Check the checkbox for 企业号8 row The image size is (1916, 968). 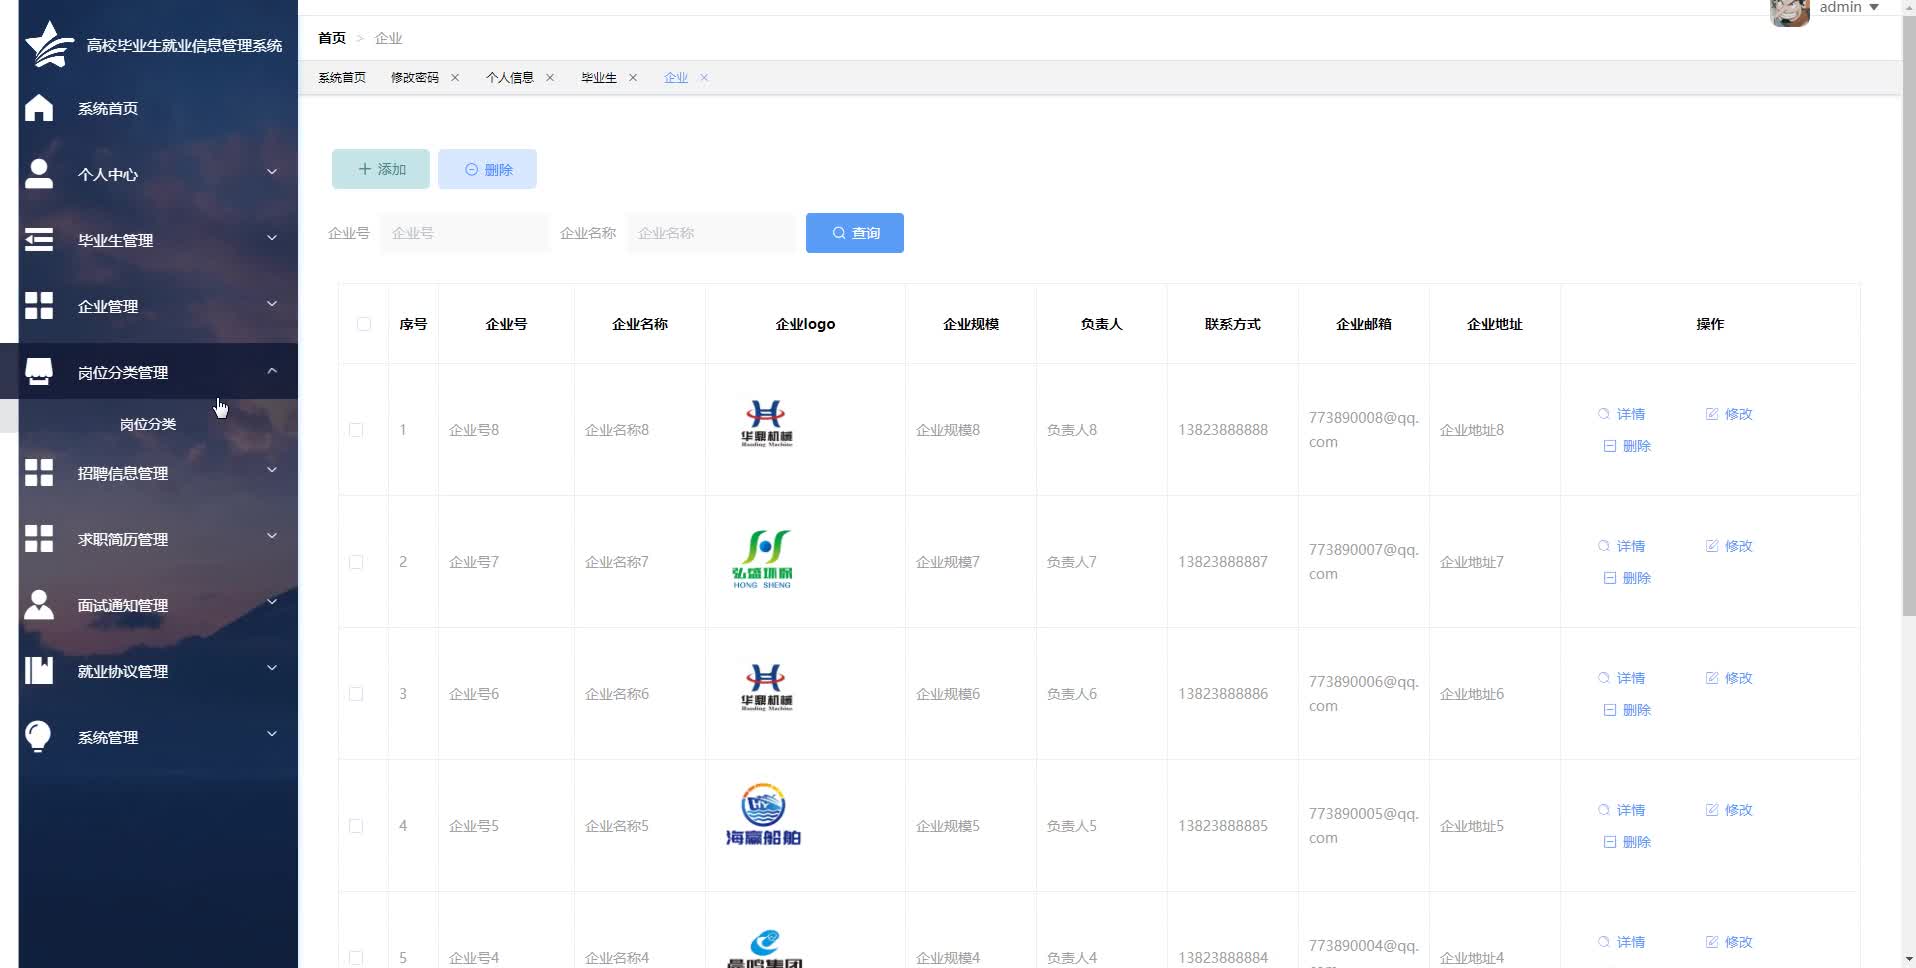[357, 430]
